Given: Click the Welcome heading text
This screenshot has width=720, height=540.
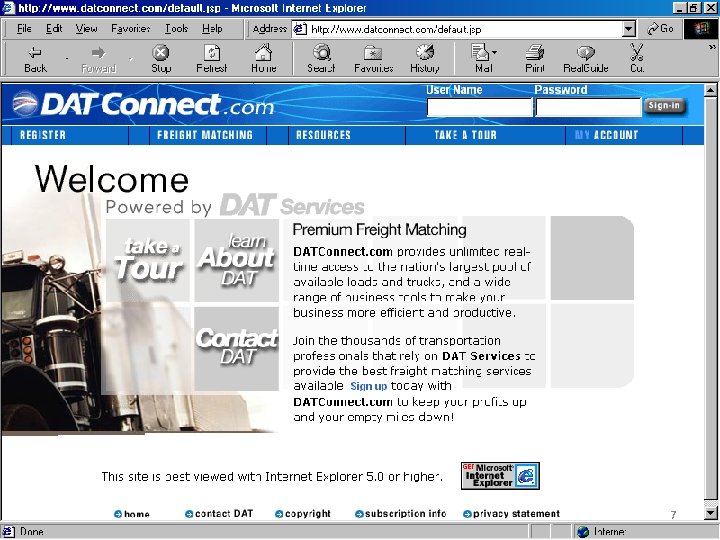Looking at the screenshot, I should 112,179.
